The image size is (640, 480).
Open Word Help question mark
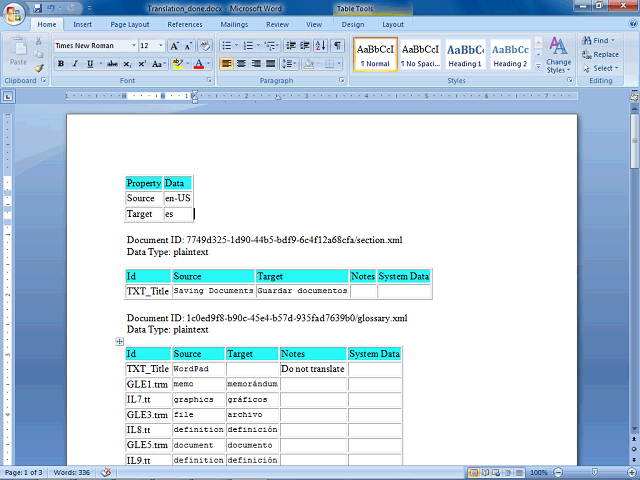632,24
